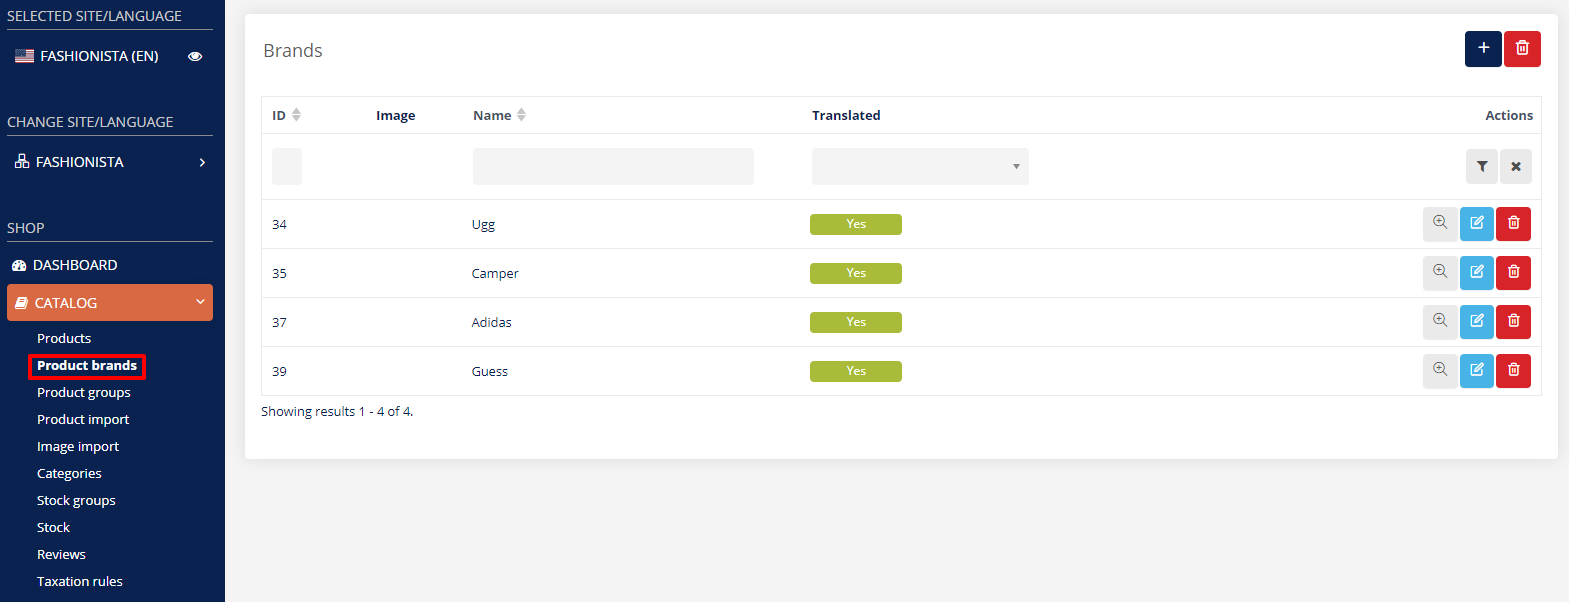Delete the Camper brand
The image size is (1569, 602).
[1514, 273]
